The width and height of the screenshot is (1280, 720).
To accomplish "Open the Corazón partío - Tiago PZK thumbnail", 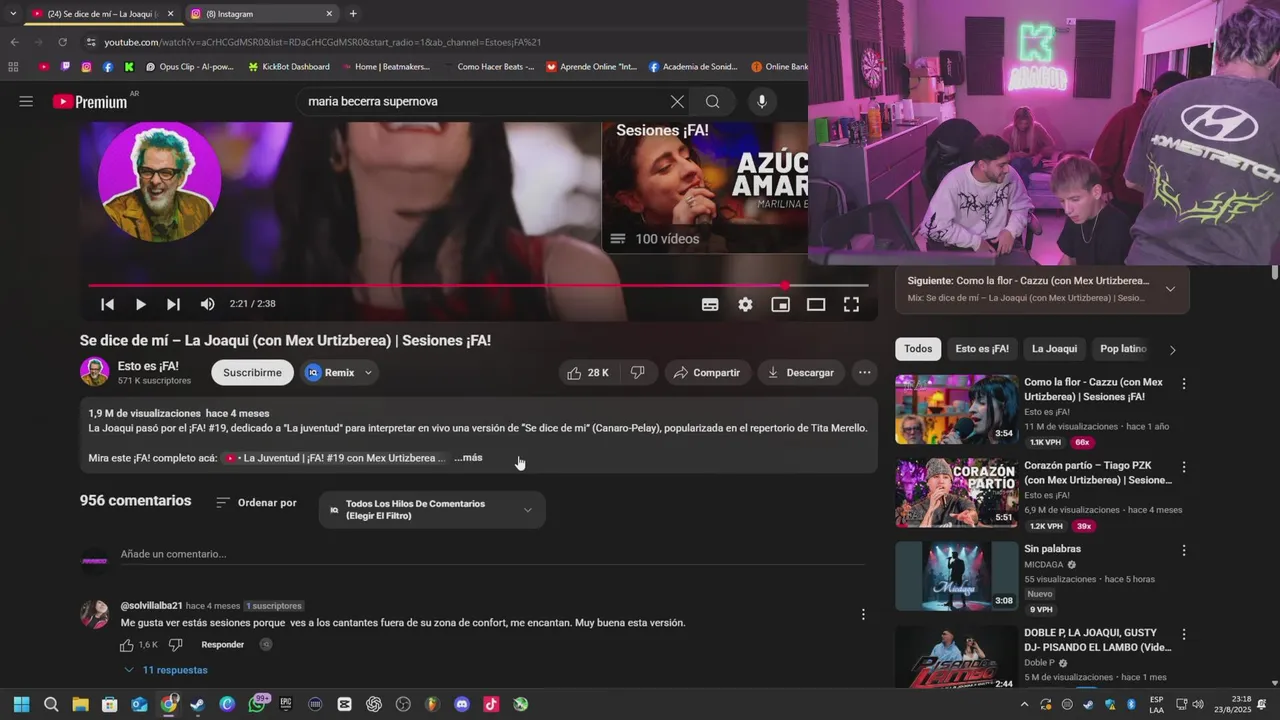I will (956, 493).
